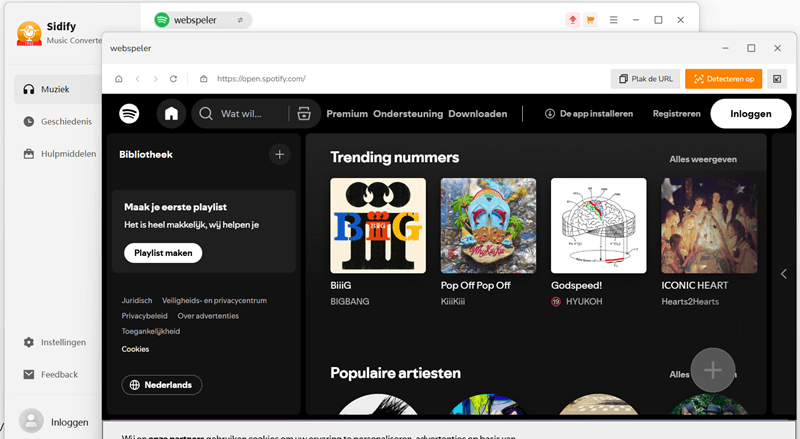Viewport: 800px width, 439px height.
Task: Open the Ondersteuning link
Action: 408,114
